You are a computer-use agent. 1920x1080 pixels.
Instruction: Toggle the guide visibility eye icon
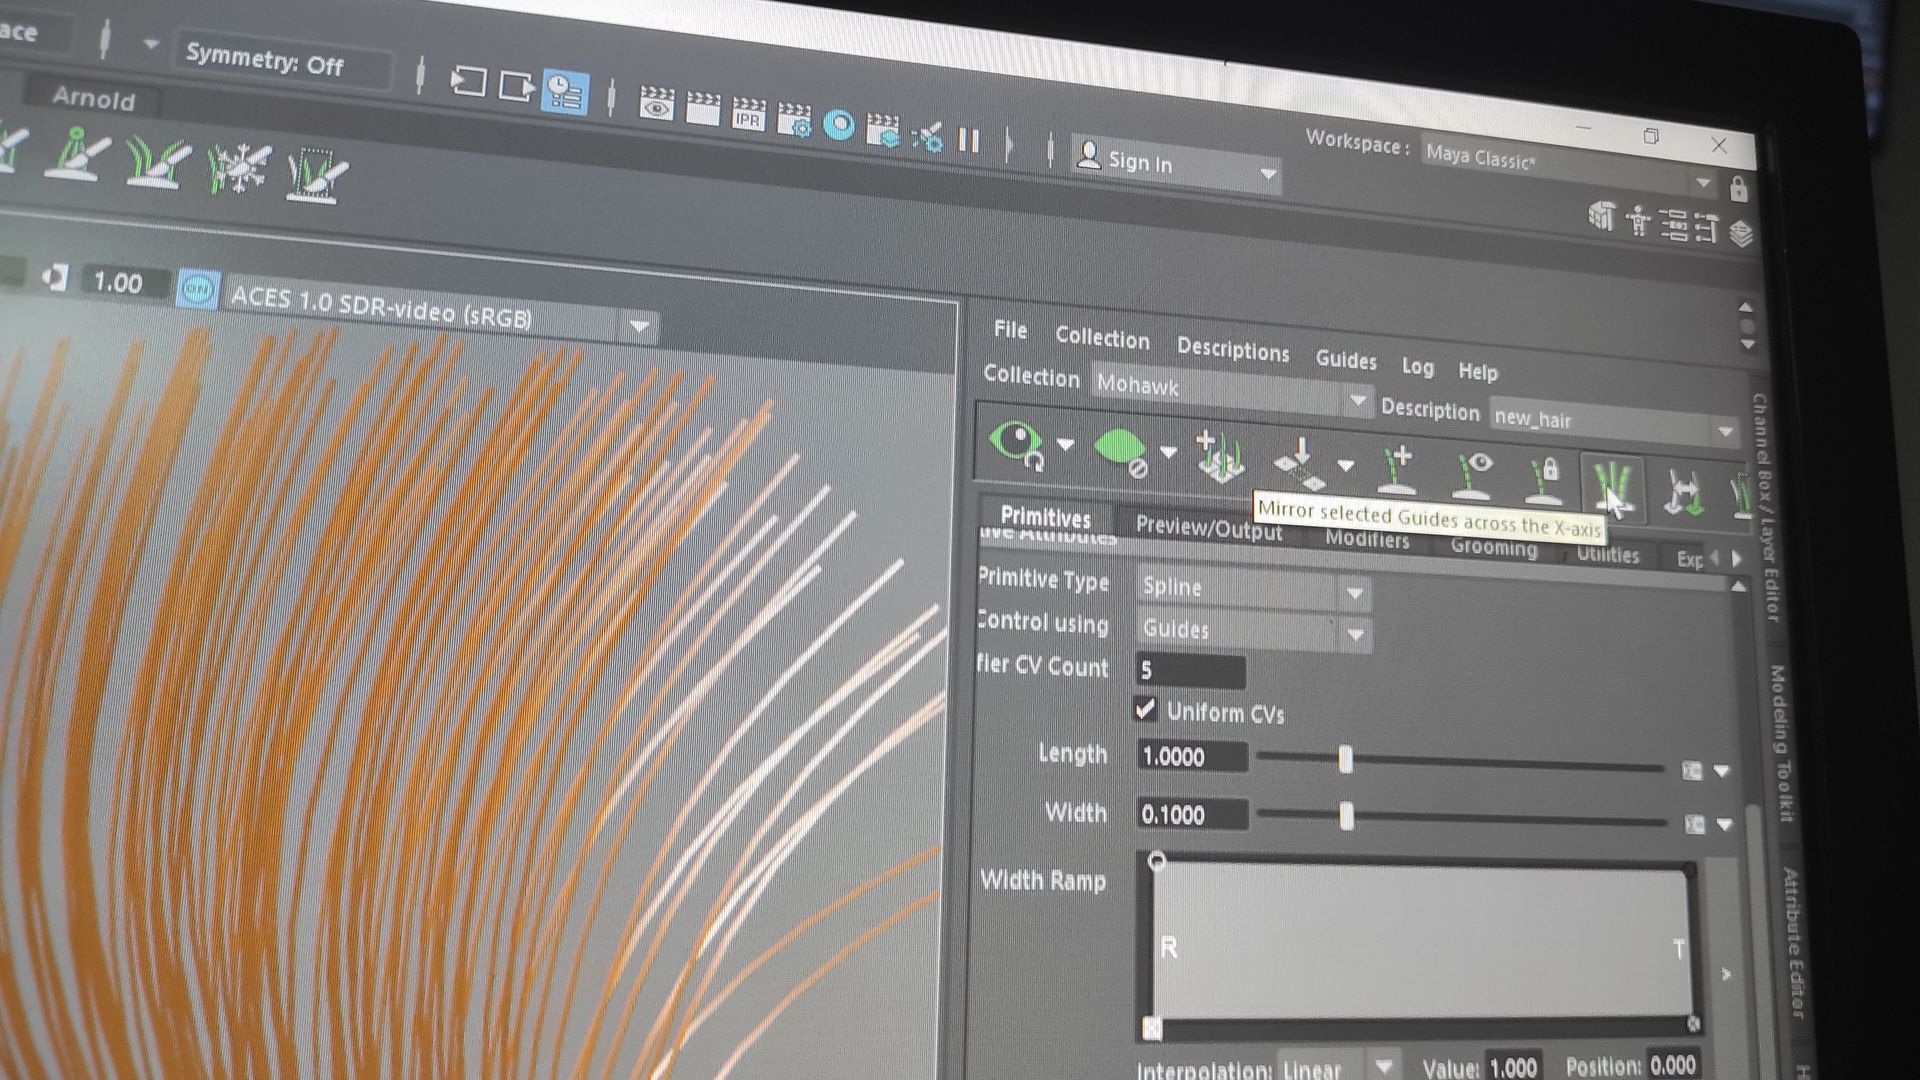pyautogui.click(x=1471, y=474)
